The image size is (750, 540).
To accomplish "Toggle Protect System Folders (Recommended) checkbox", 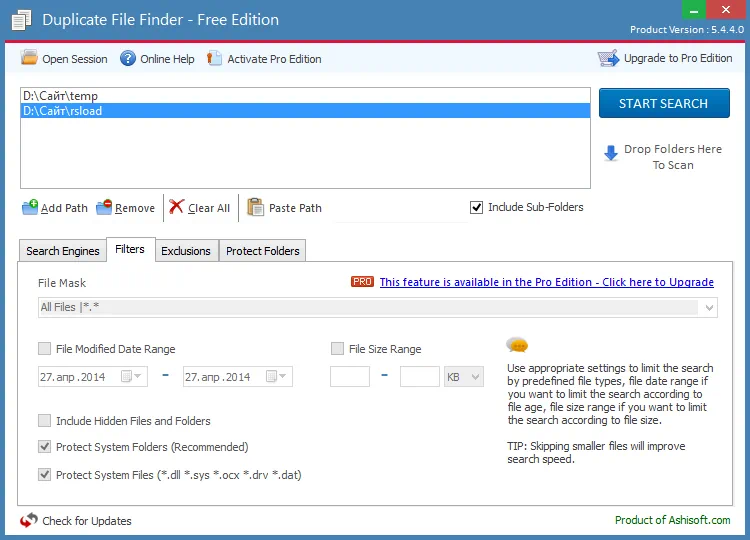I will pyautogui.click(x=44, y=447).
